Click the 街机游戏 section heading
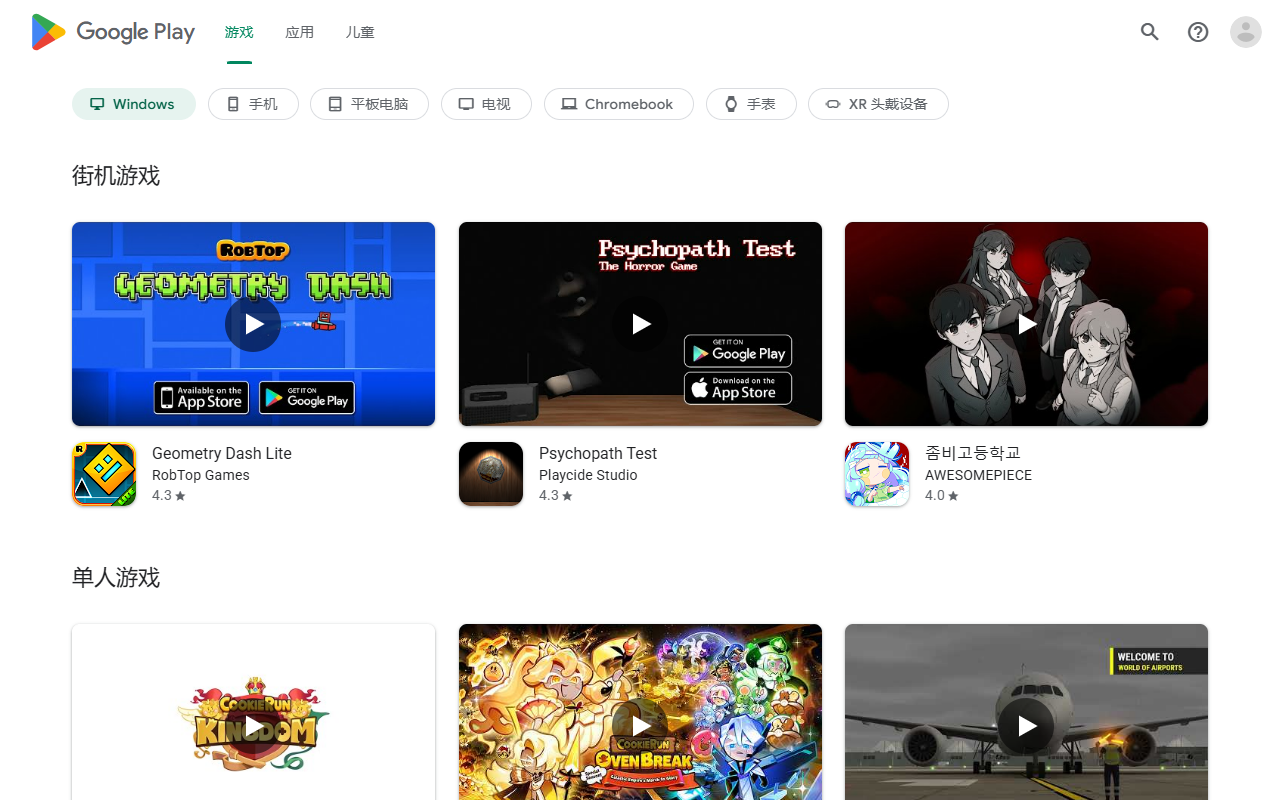Image resolution: width=1280 pixels, height=800 pixels. coord(116,176)
